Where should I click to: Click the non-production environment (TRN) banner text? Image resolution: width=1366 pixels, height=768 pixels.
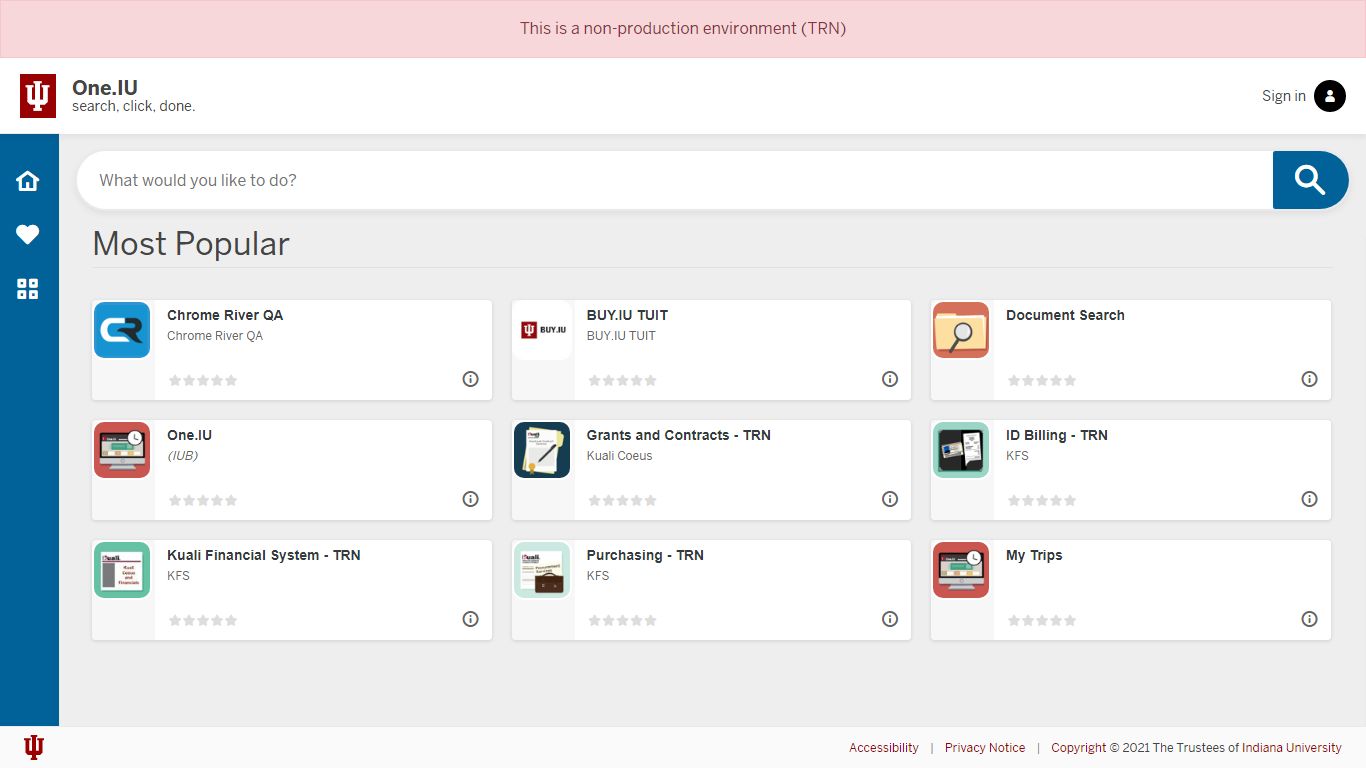point(683,28)
